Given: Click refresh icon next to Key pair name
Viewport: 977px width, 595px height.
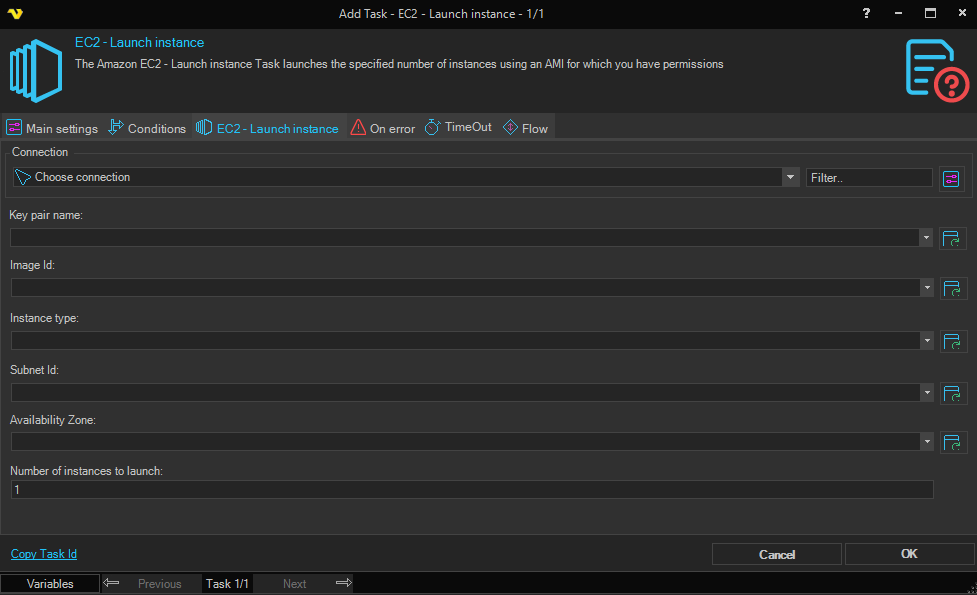Looking at the screenshot, I should coord(952,238).
